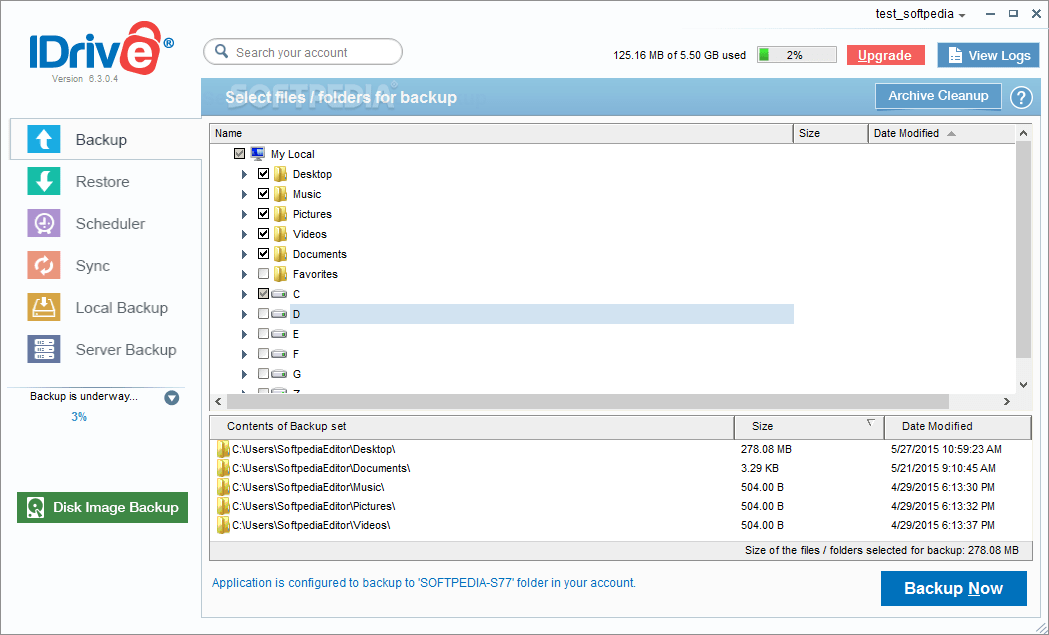Expand the Documents folder node
Image resolution: width=1049 pixels, height=635 pixels.
pyautogui.click(x=244, y=255)
